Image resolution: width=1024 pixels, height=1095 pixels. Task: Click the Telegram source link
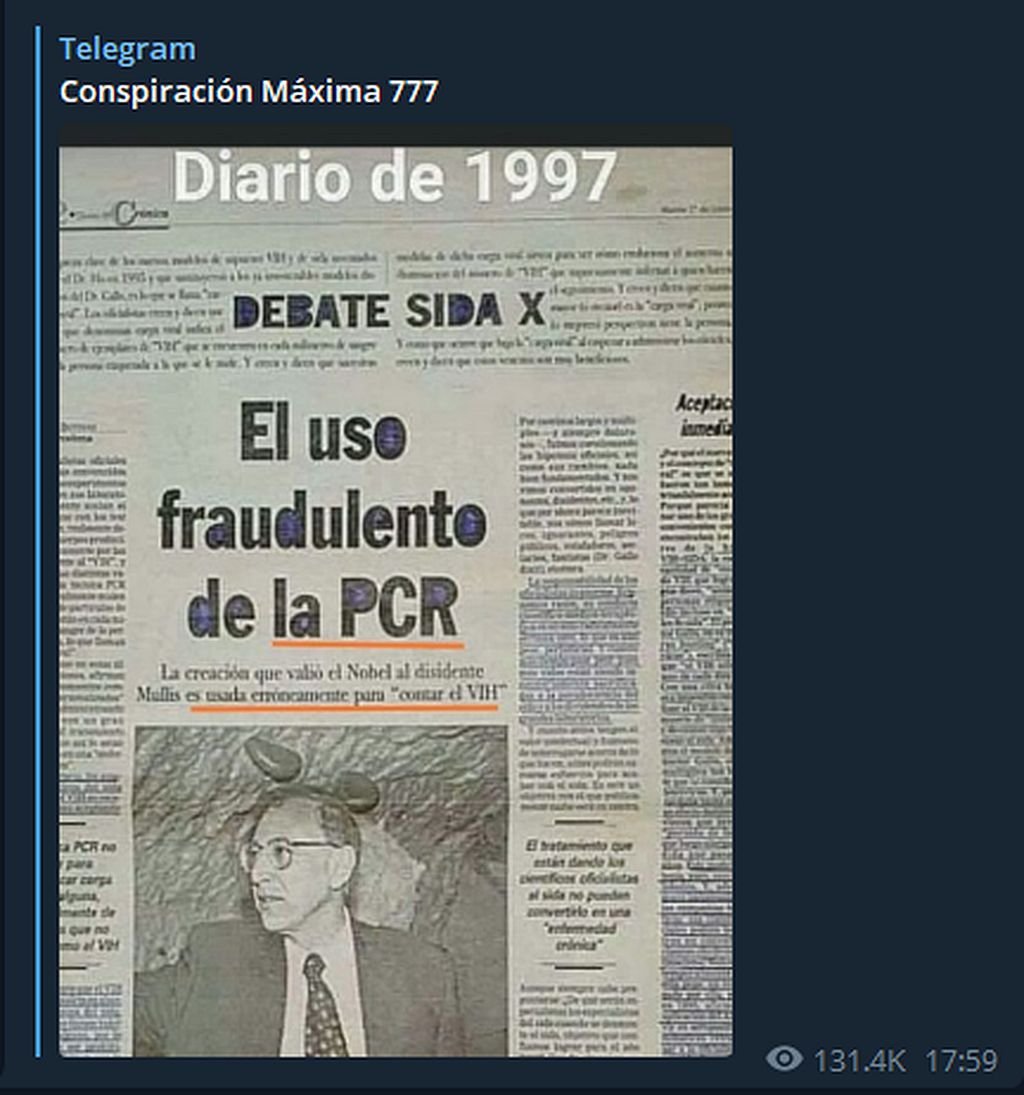tap(127, 49)
